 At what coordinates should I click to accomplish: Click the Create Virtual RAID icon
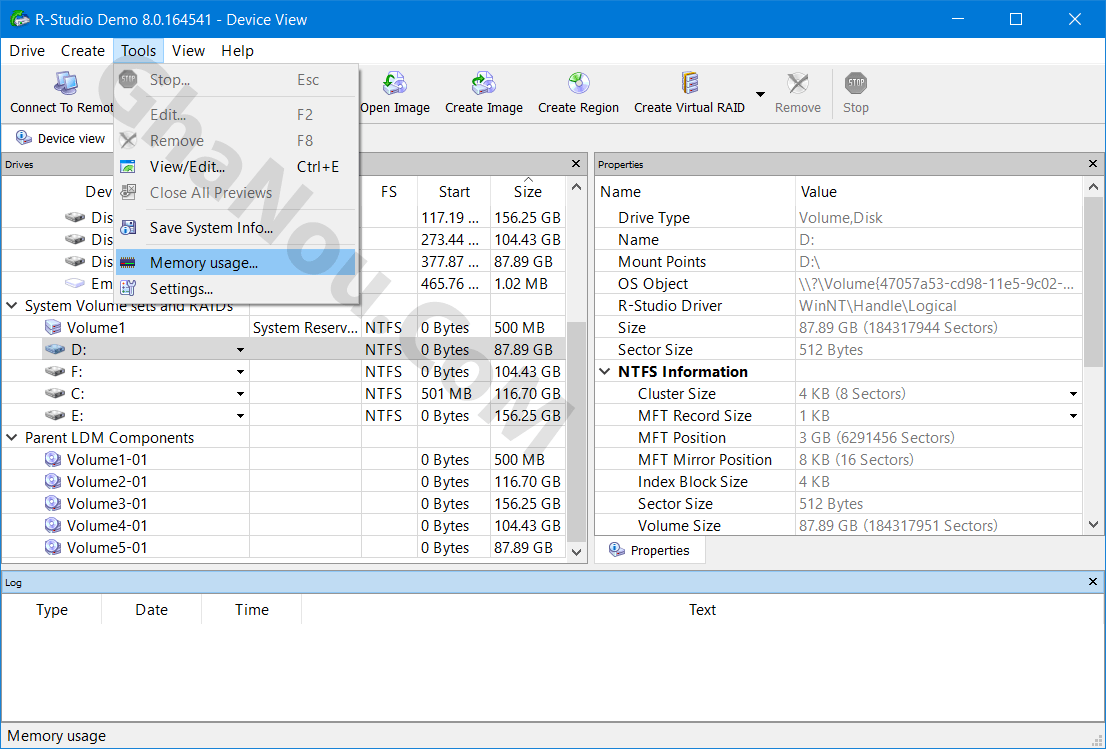689,83
